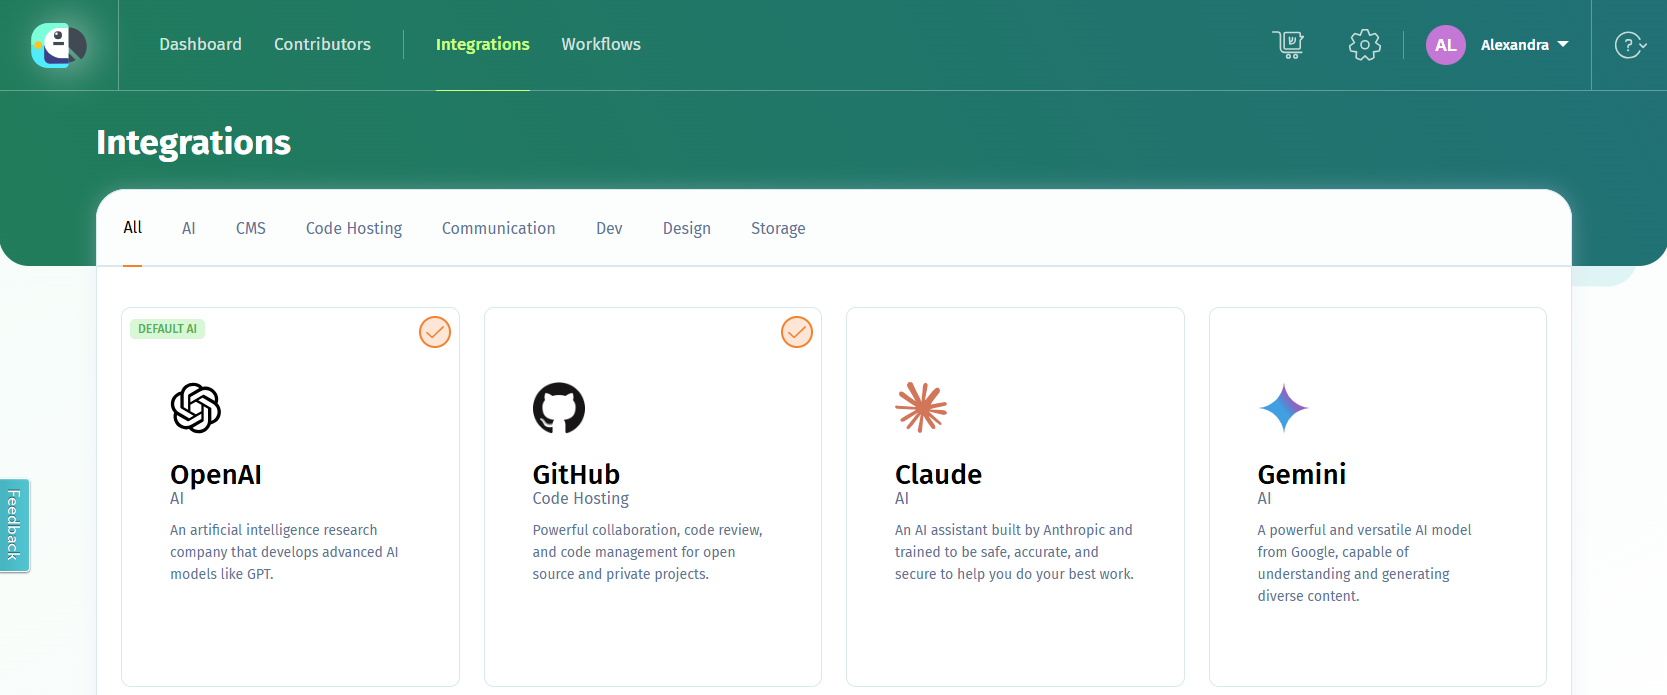Switch to the CMS filter tab
Screen dimensions: 1667x695
click(251, 229)
